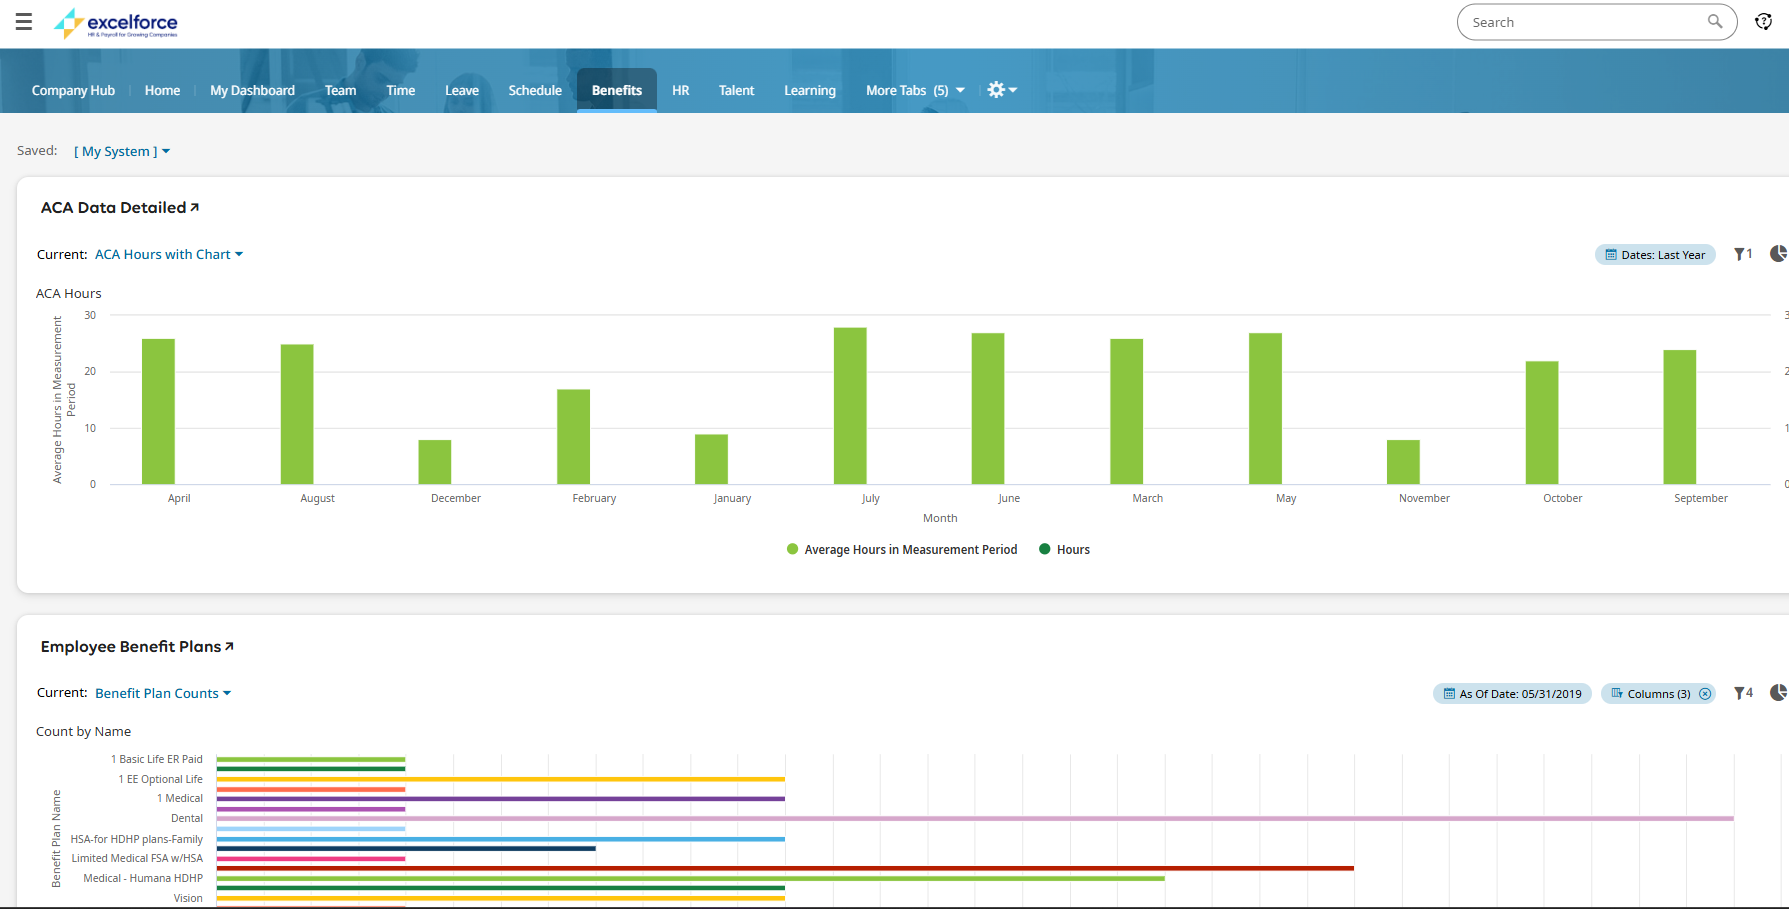Viewport: 1789px width, 909px height.
Task: Open ACA Data Detailed filter icon
Action: click(x=1743, y=254)
